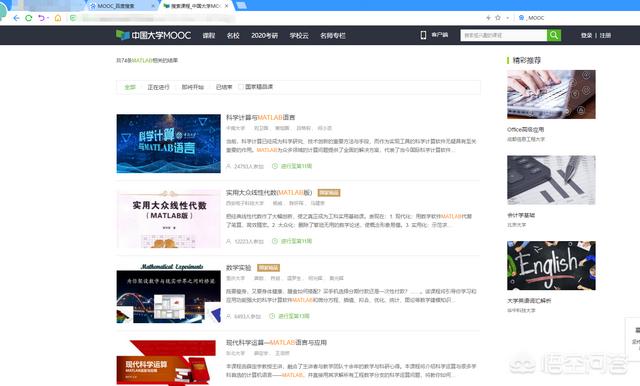The width and height of the screenshot is (640, 386).
Task: Open the Office keyboard thumbnail in 精彩推荐
Action: coord(551,94)
